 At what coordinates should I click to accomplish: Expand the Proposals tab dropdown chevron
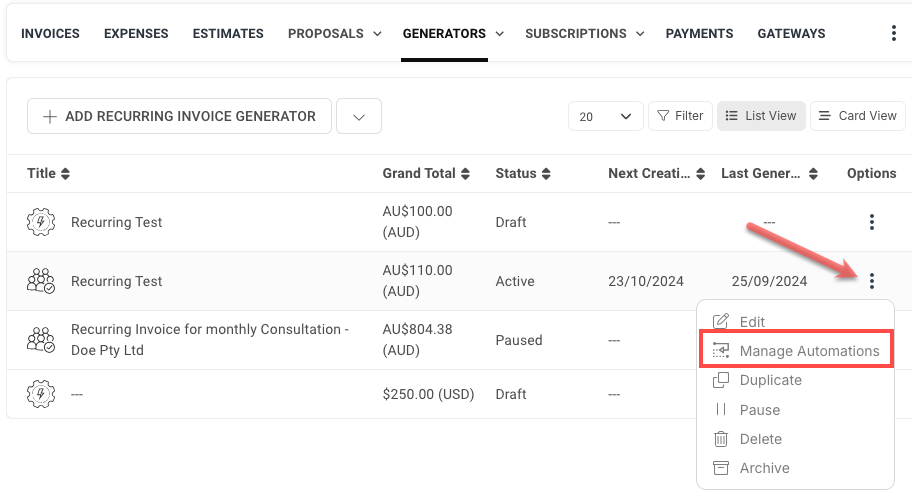(x=377, y=34)
